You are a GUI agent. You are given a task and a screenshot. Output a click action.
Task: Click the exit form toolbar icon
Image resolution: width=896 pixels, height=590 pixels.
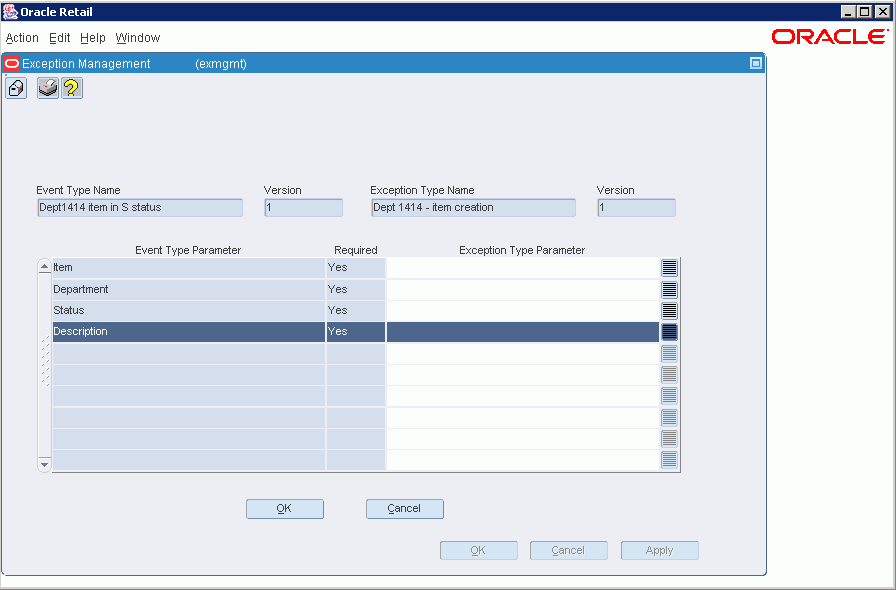(16, 89)
